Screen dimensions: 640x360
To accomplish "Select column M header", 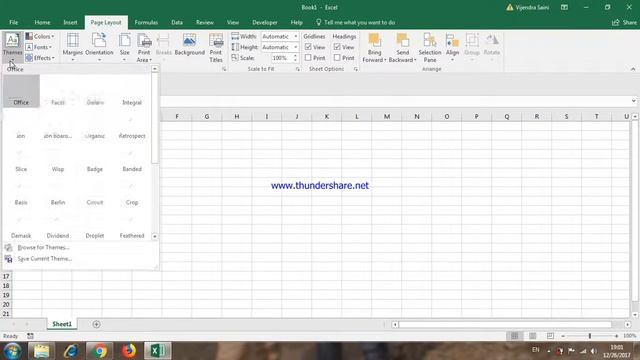I will click(x=387, y=117).
